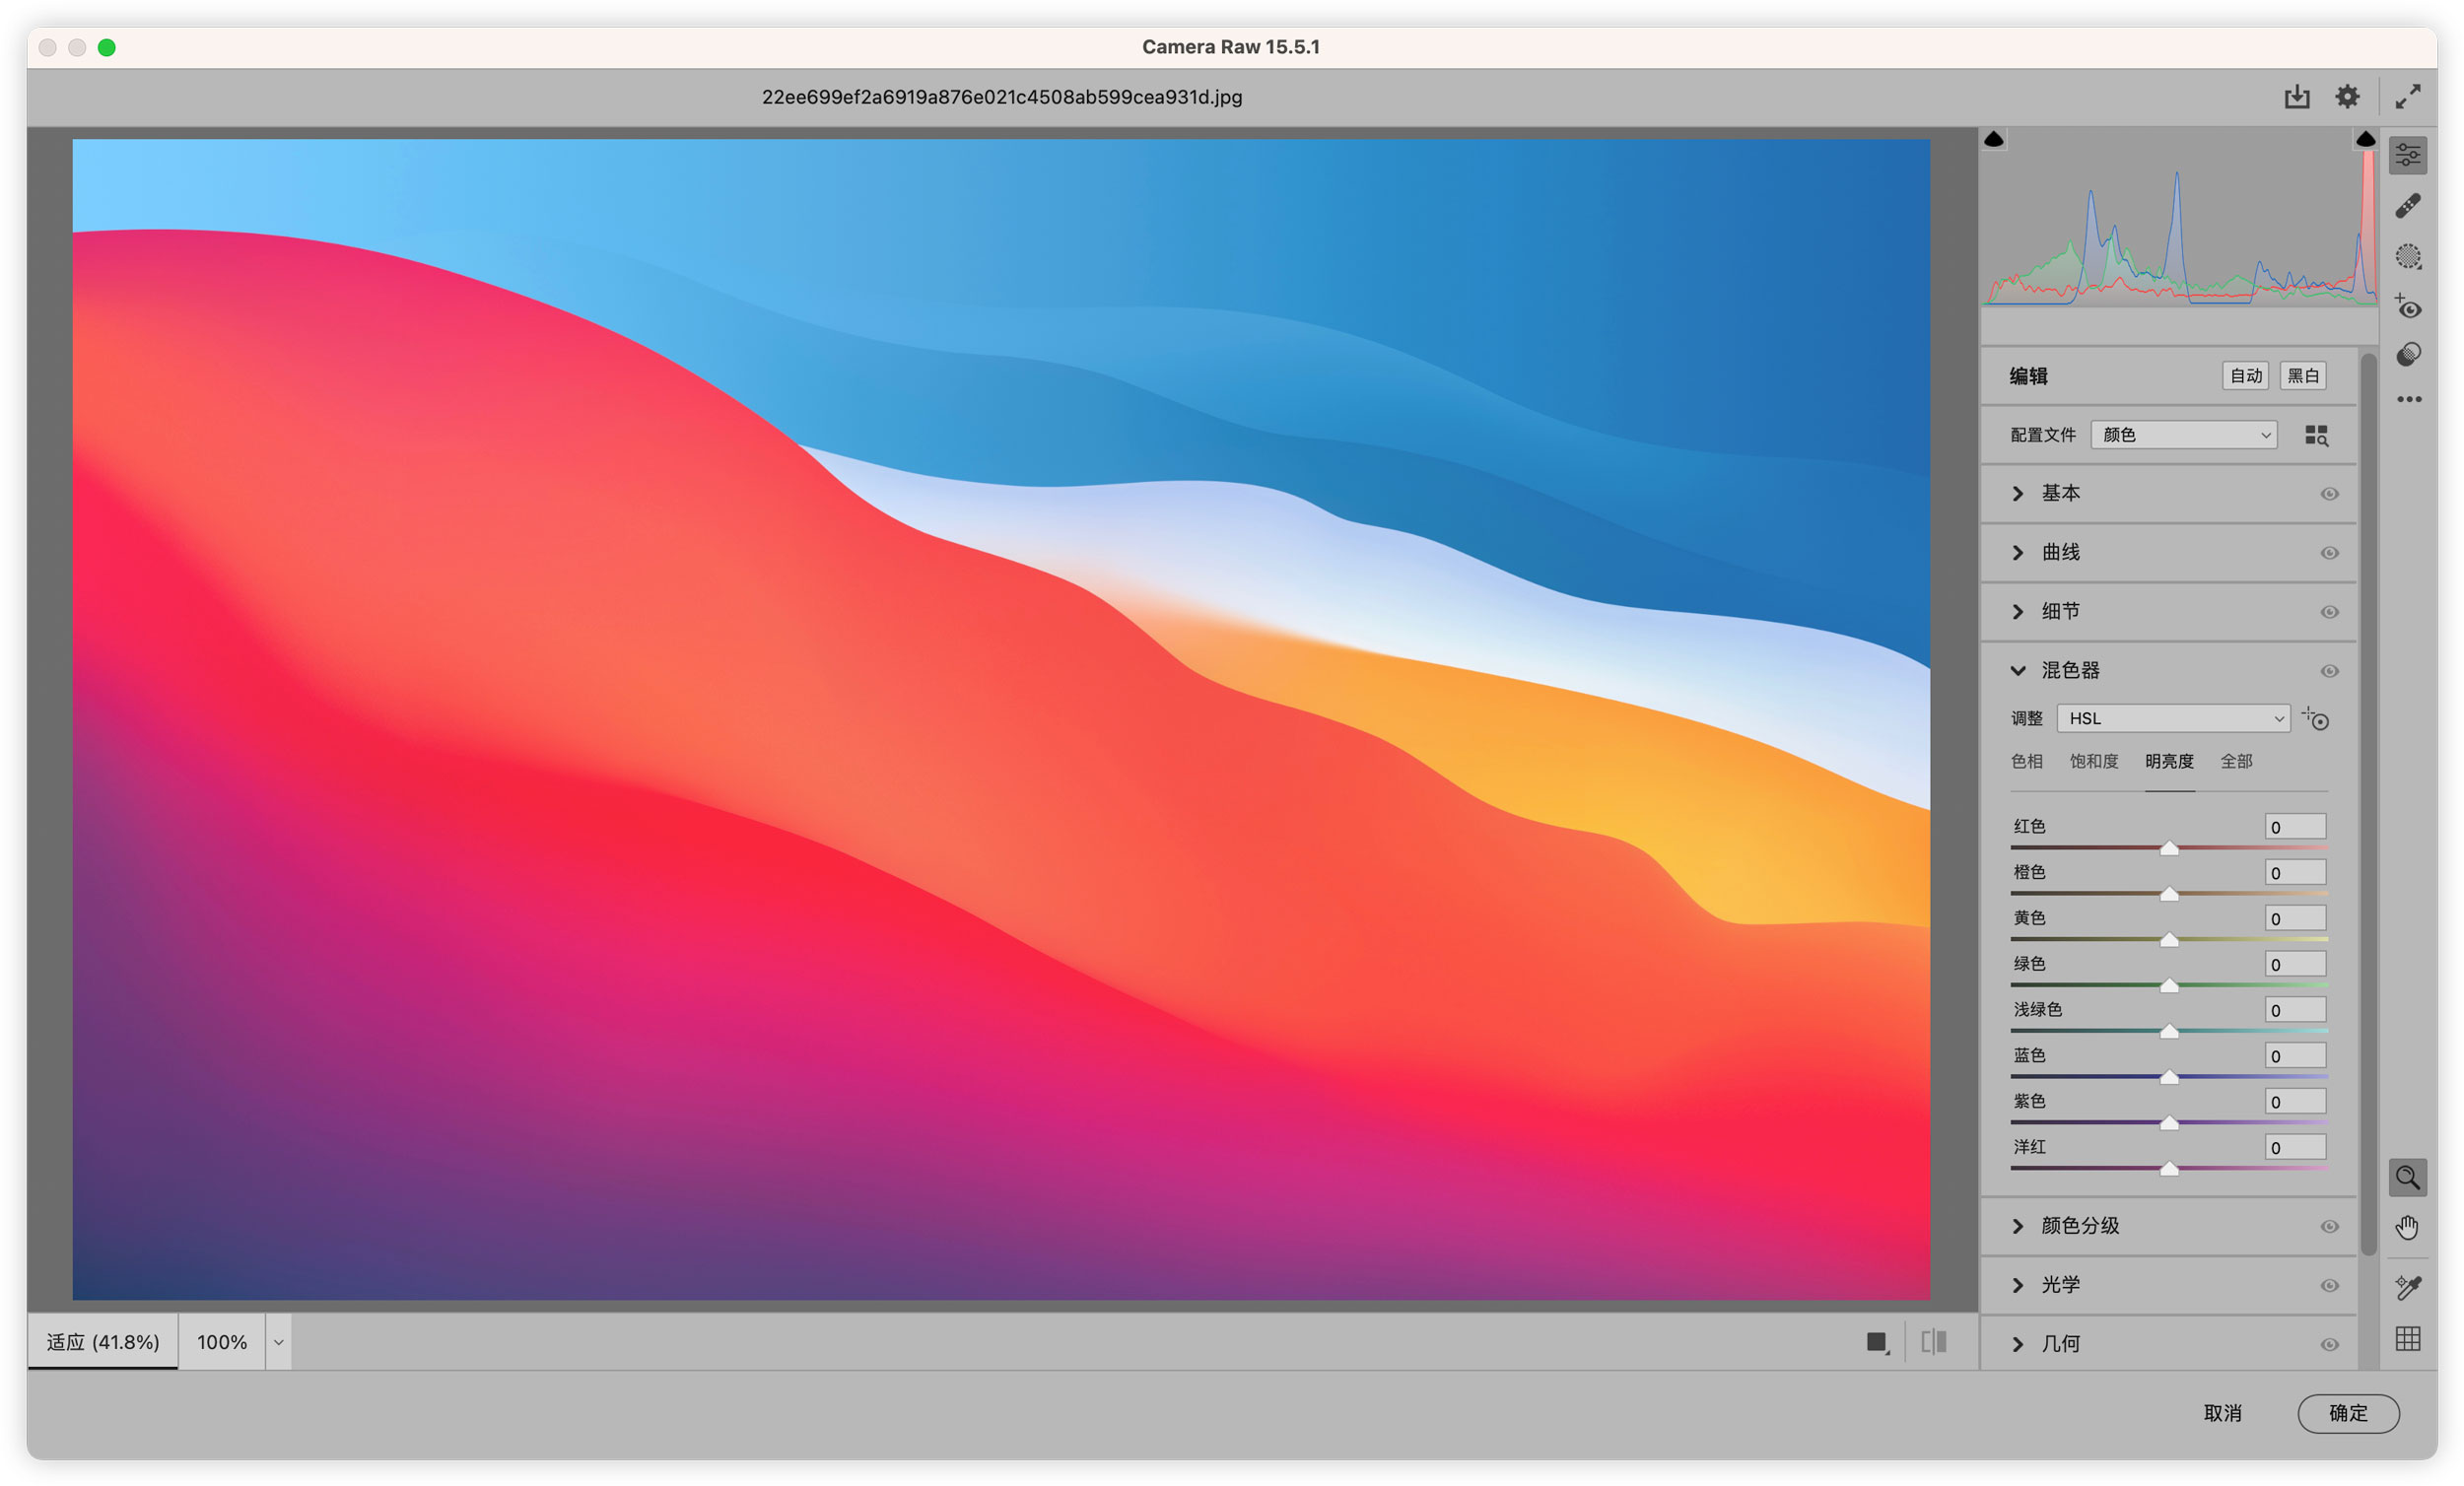Click the histogram display
Image resolution: width=2464 pixels, height=1486 pixels.
click(2179, 218)
